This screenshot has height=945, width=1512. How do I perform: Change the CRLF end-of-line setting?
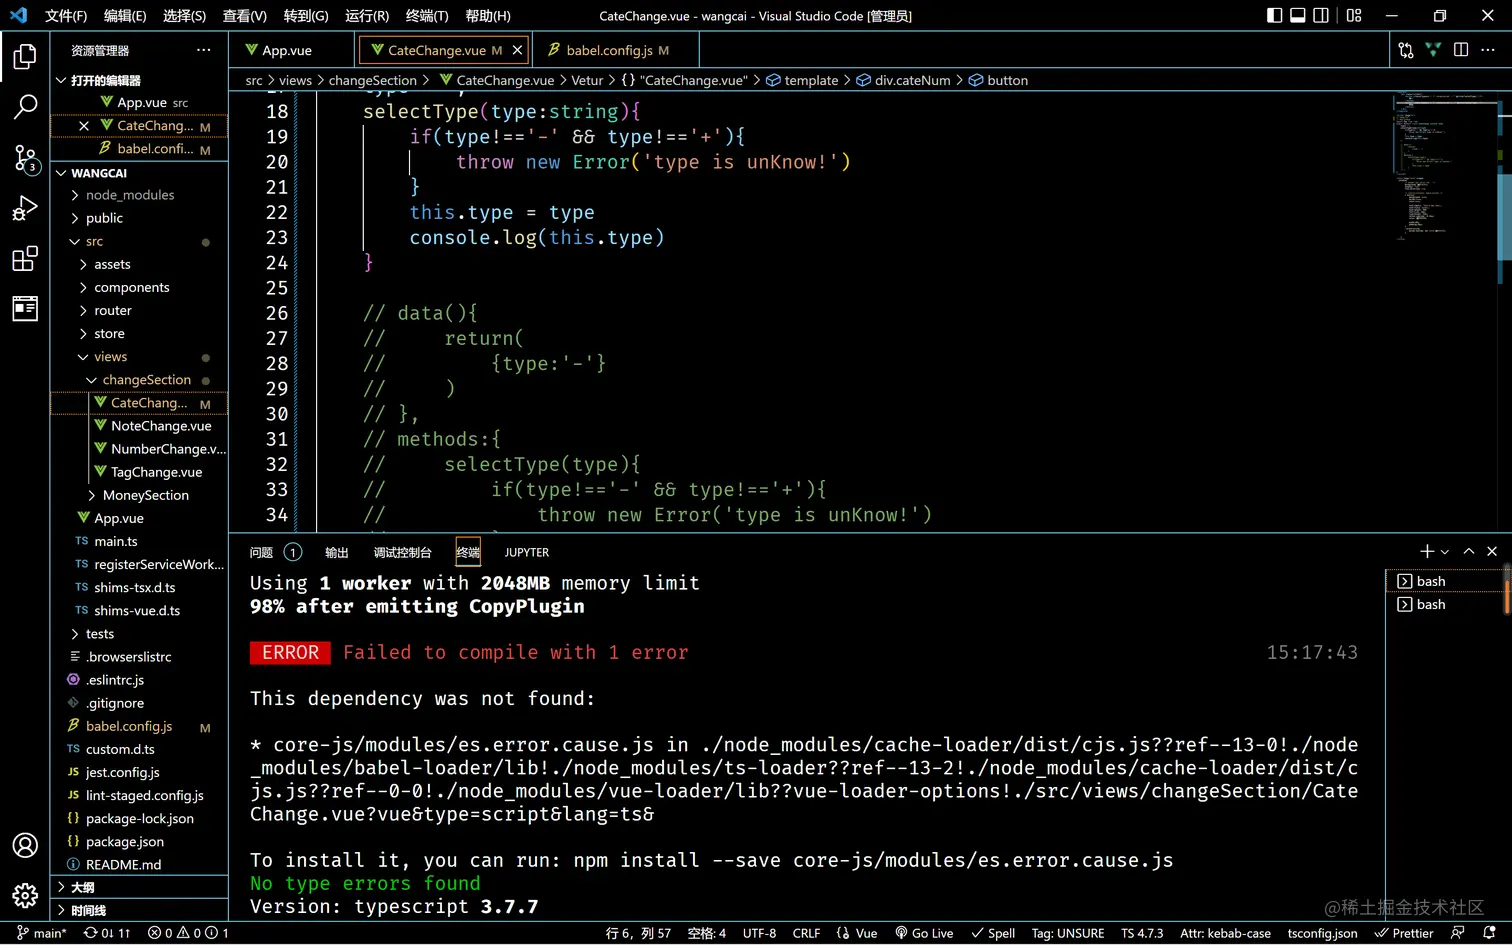pos(806,933)
